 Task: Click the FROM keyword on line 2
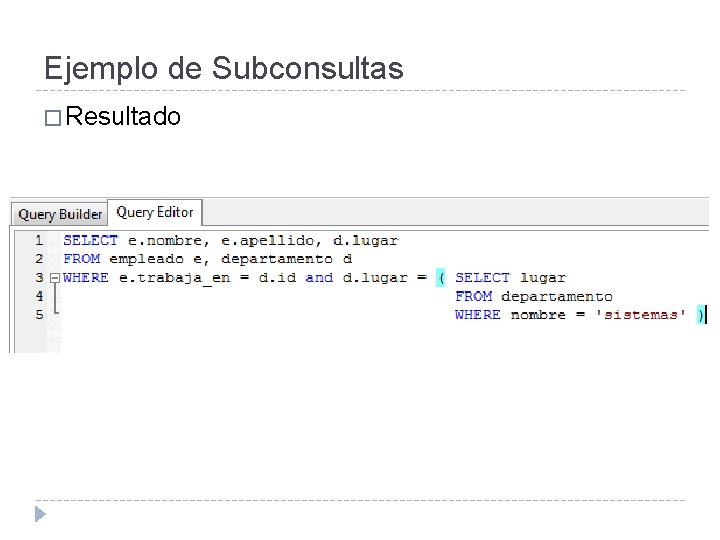point(81,259)
